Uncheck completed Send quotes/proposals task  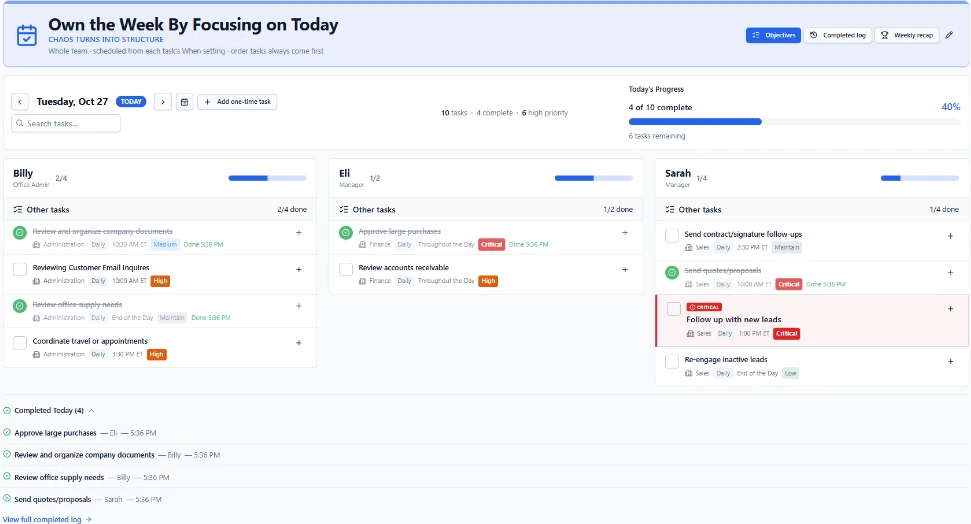pos(672,273)
